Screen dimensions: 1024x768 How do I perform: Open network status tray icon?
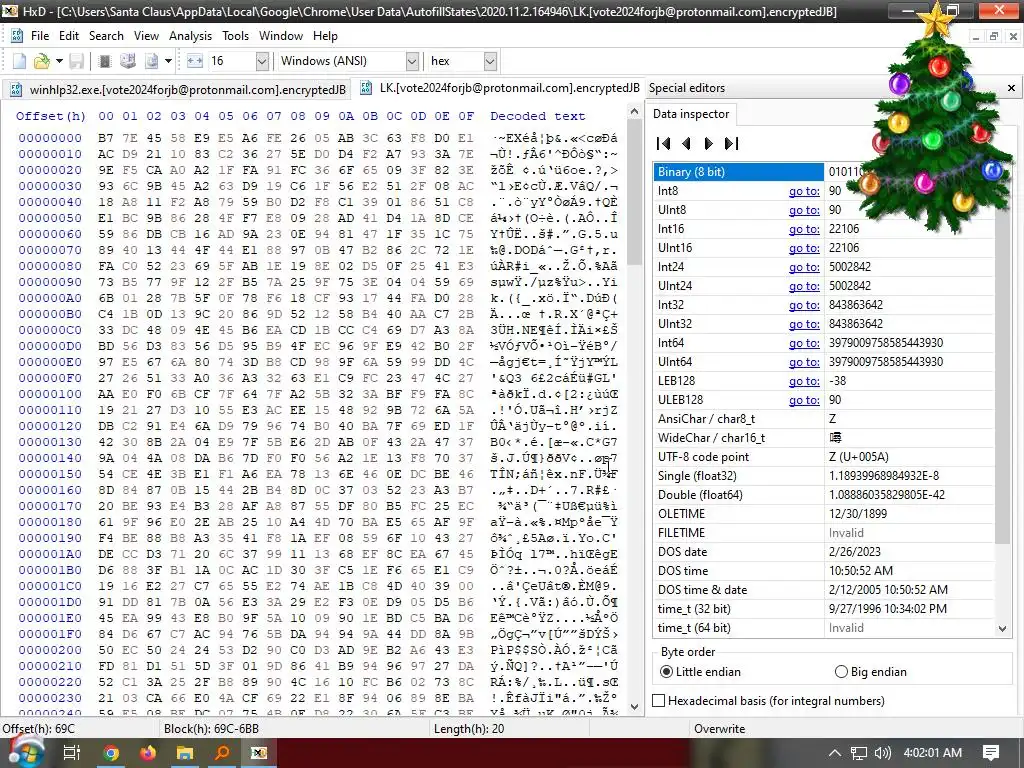859,753
